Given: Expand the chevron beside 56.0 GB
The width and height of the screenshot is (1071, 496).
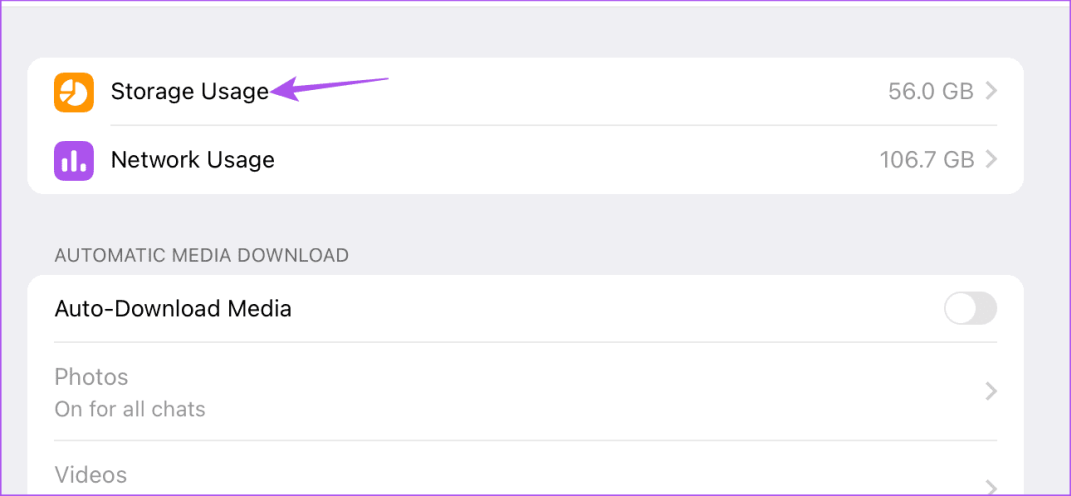Looking at the screenshot, I should pyautogui.click(x=991, y=92).
